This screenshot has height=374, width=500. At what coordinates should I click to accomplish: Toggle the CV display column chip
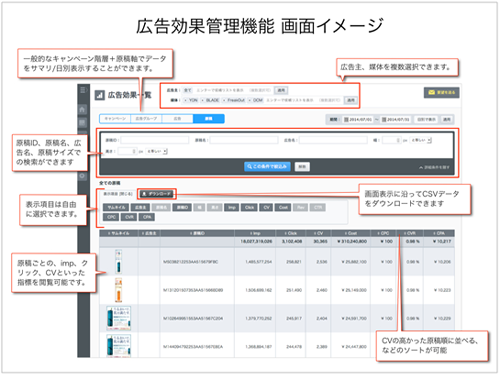coord(267,208)
